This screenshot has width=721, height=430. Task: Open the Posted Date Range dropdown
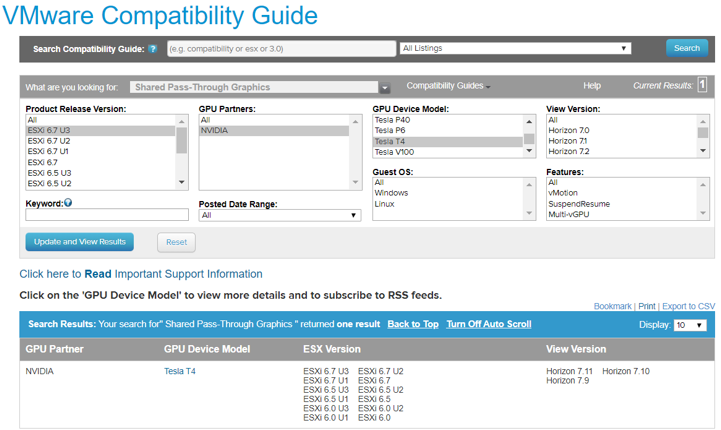pyautogui.click(x=280, y=215)
